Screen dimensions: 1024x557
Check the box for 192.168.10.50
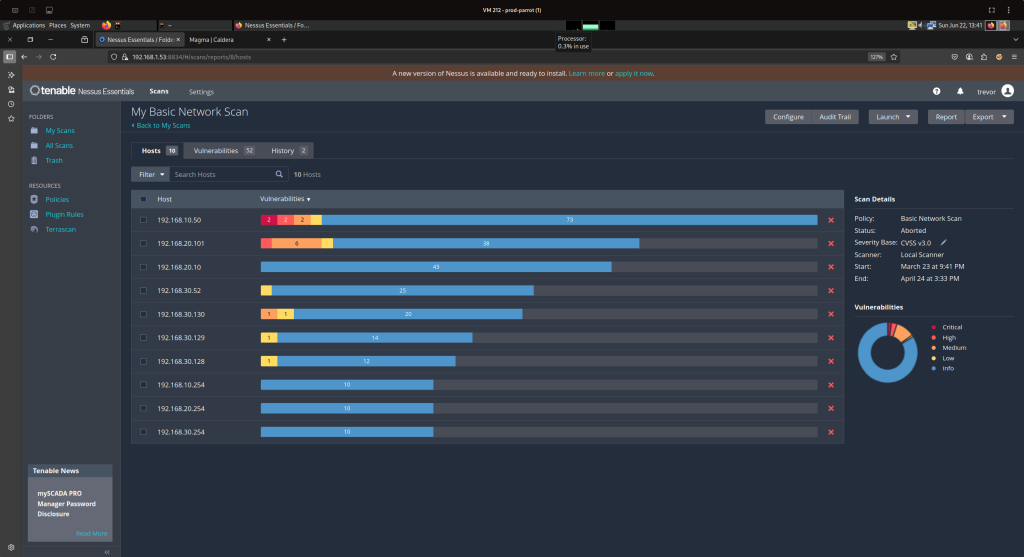144,220
